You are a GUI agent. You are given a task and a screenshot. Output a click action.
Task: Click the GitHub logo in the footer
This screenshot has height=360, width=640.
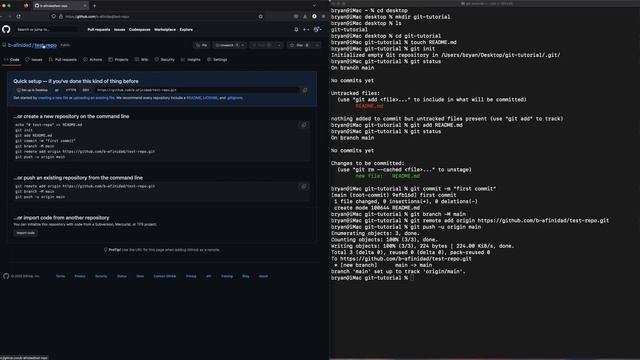pyautogui.click(x=6, y=276)
